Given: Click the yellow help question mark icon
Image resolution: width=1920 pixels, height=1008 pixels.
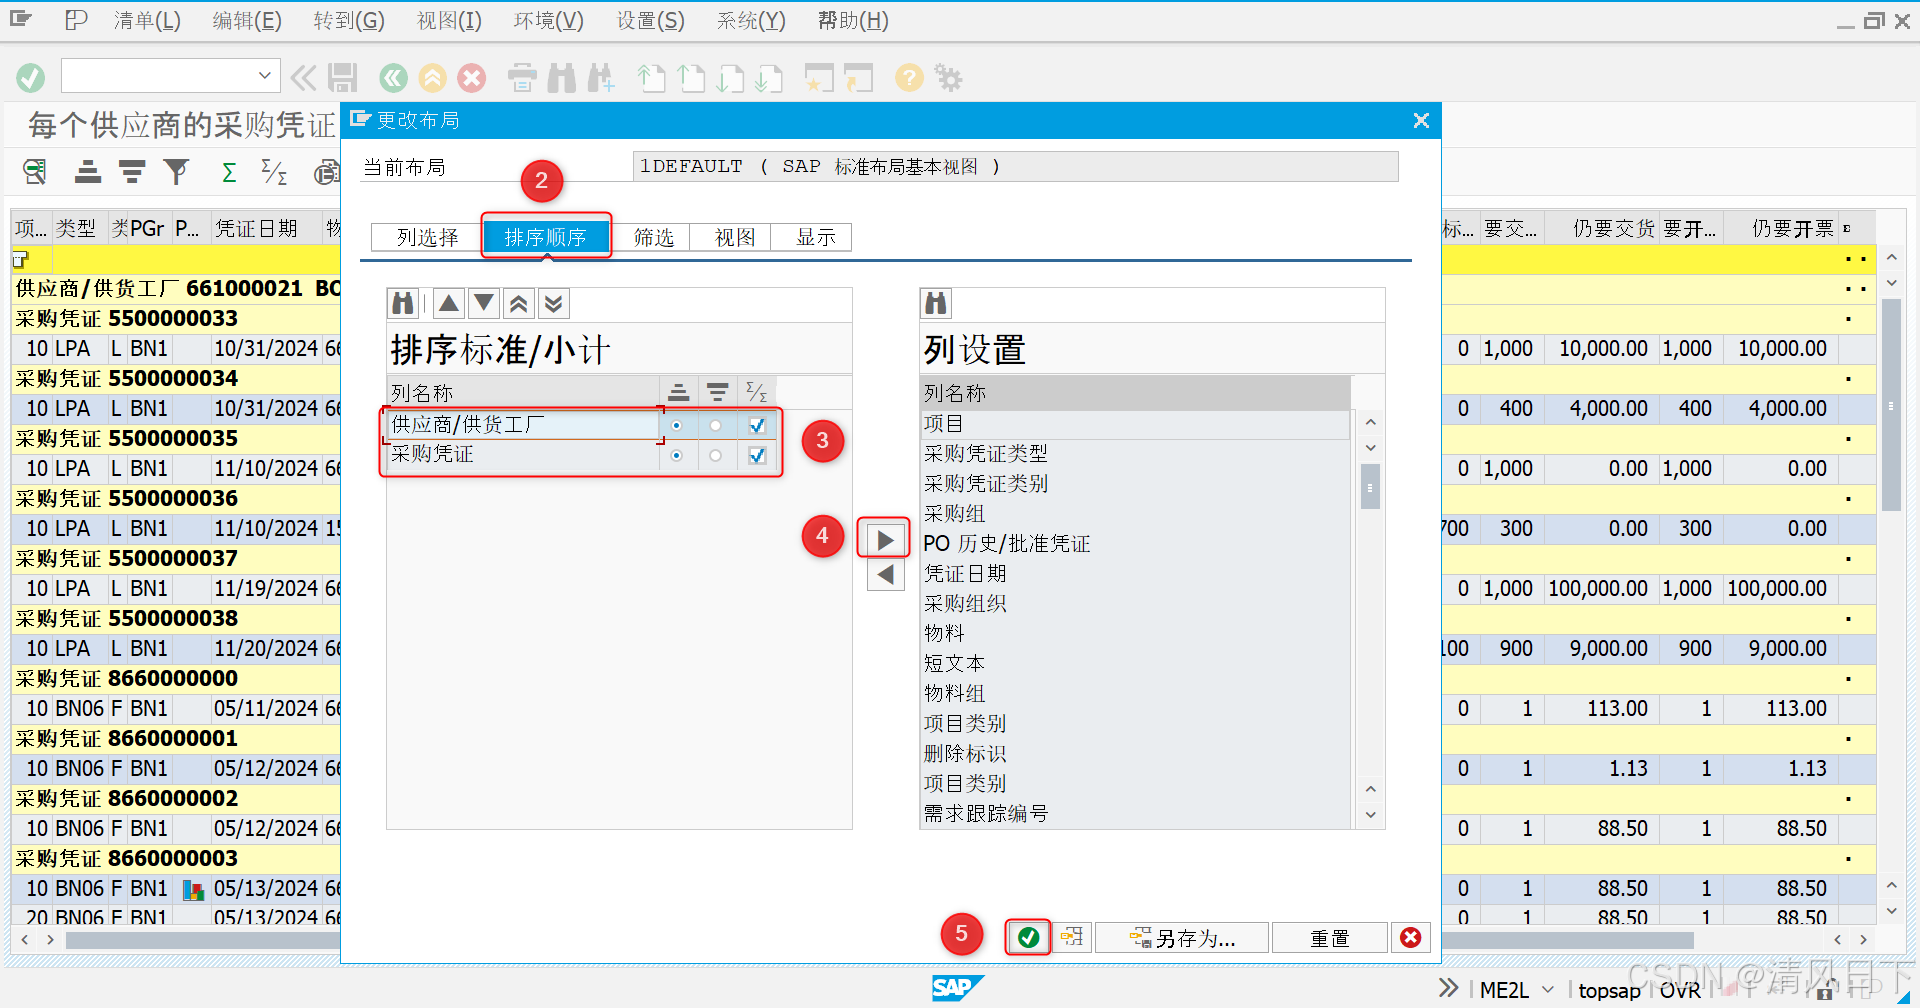Looking at the screenshot, I should (908, 77).
